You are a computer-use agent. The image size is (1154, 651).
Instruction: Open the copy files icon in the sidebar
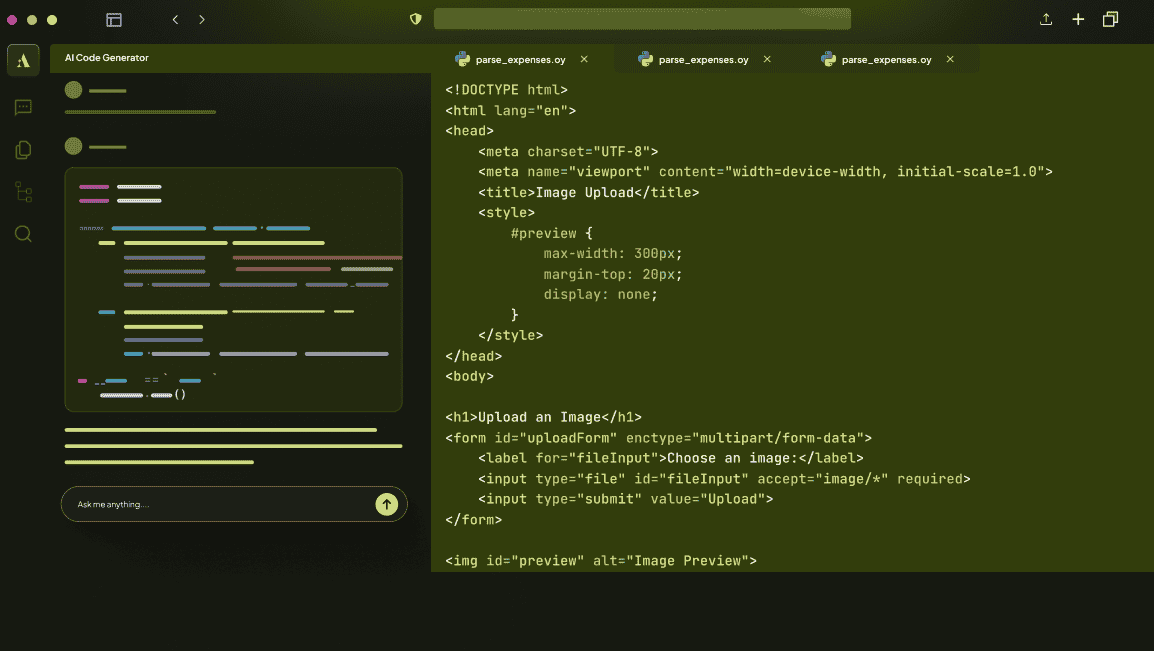click(23, 150)
